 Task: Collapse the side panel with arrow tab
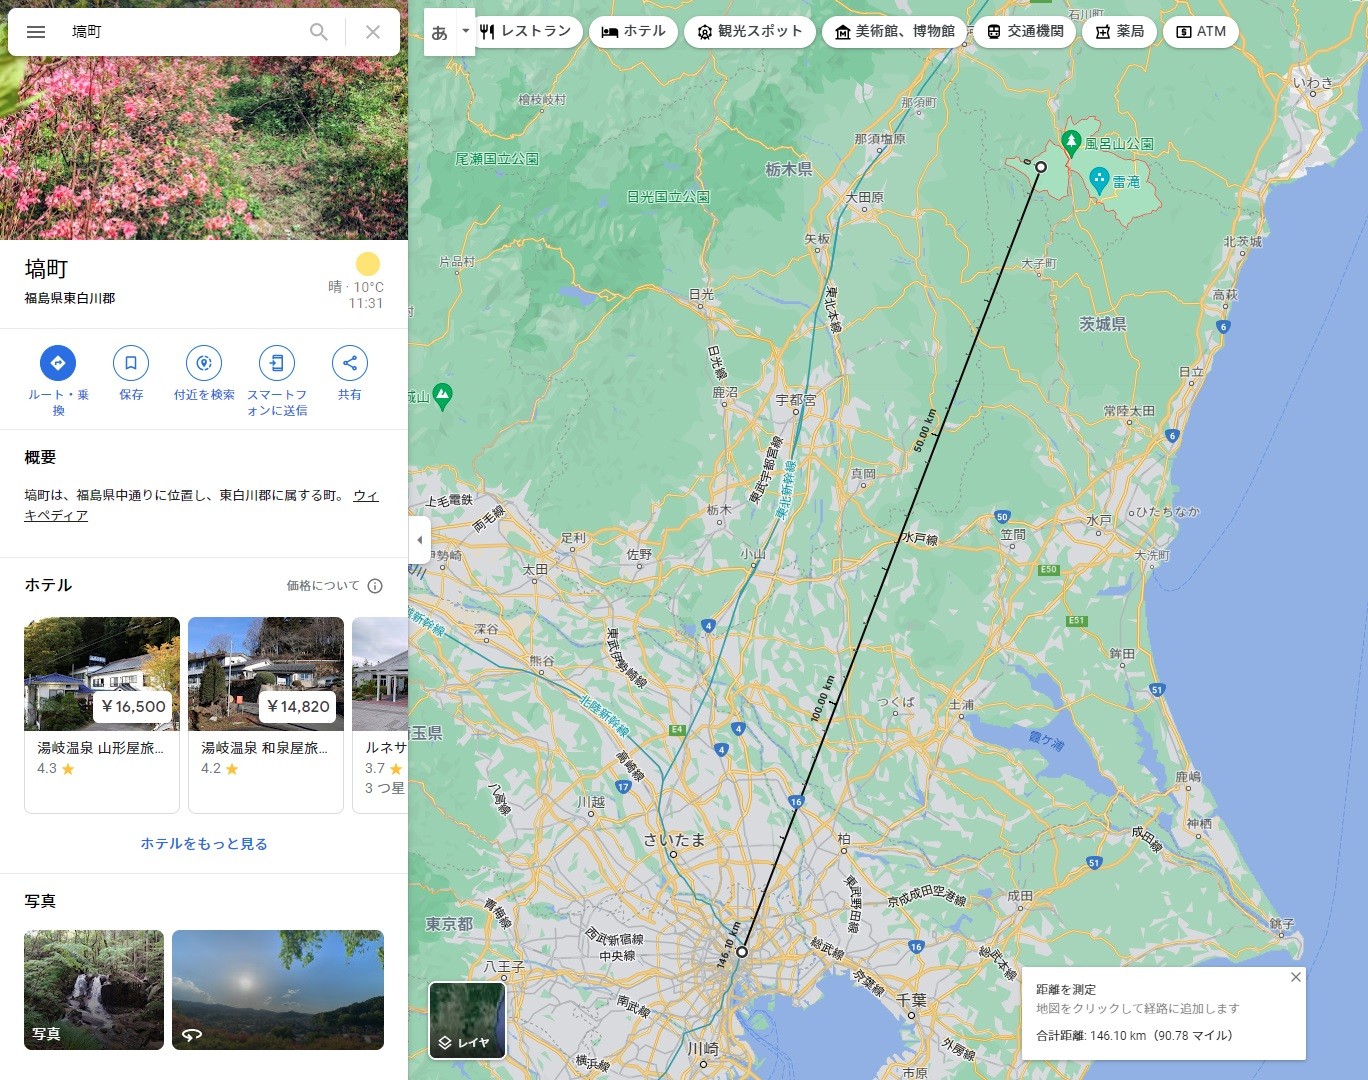[x=420, y=540]
